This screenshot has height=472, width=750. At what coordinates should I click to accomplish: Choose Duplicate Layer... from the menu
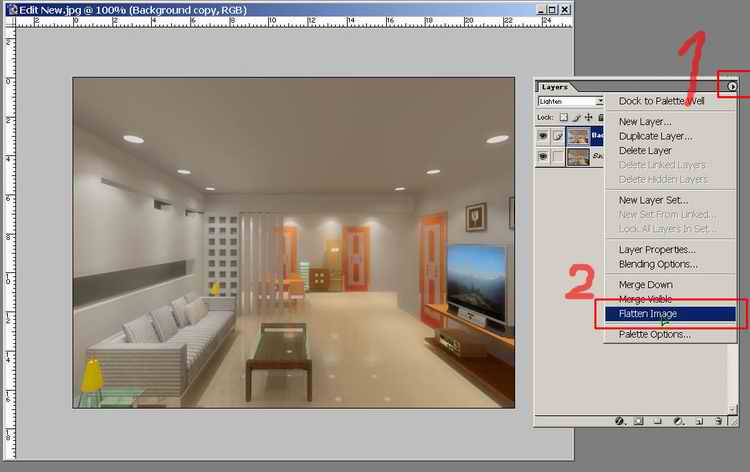click(x=655, y=136)
